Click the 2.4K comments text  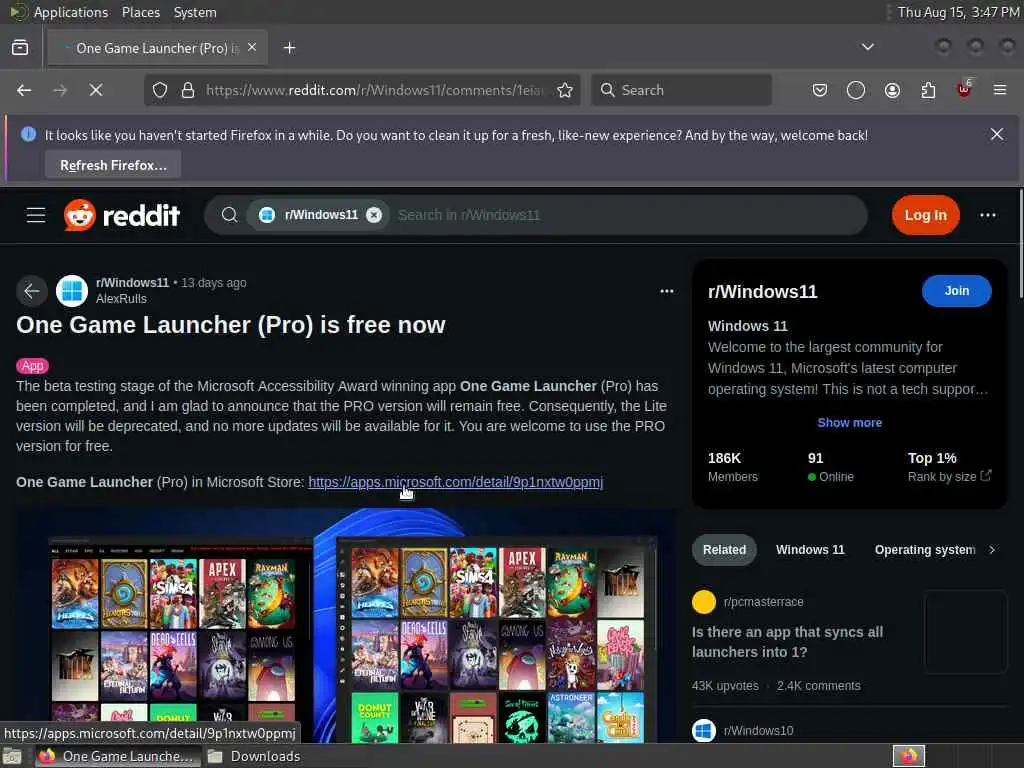click(x=818, y=686)
